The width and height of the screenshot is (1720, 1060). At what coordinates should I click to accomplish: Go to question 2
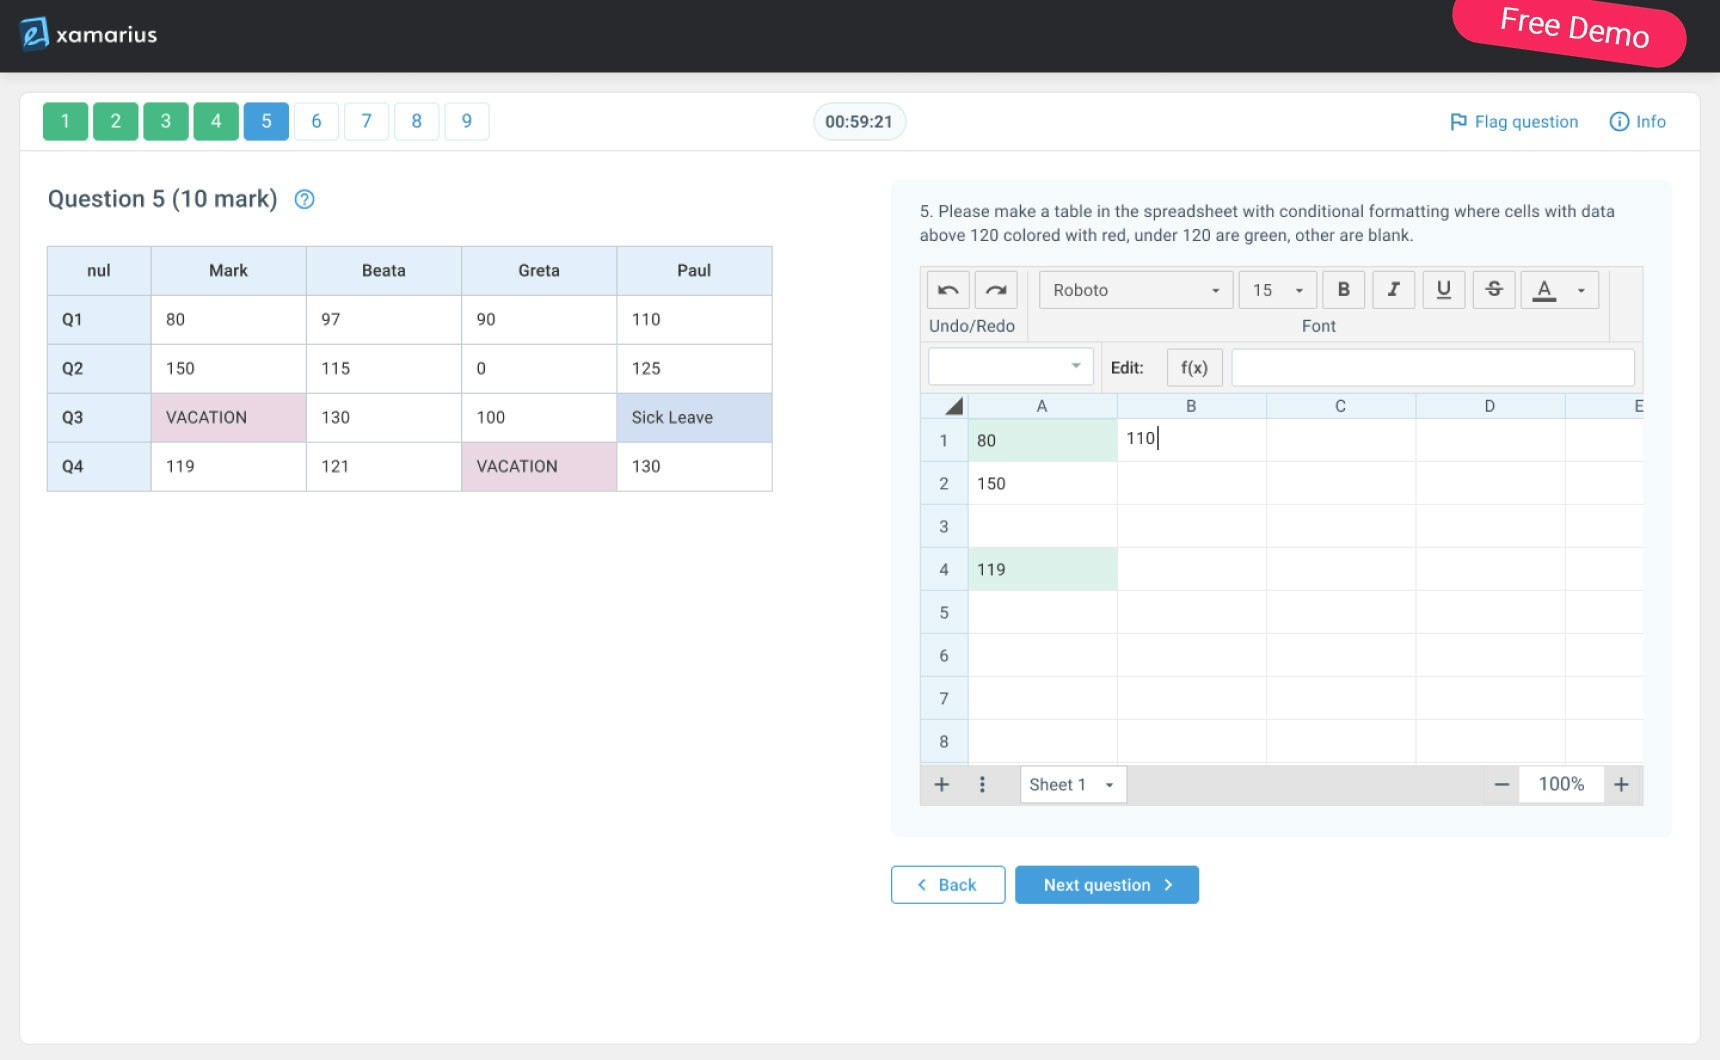pyautogui.click(x=115, y=121)
